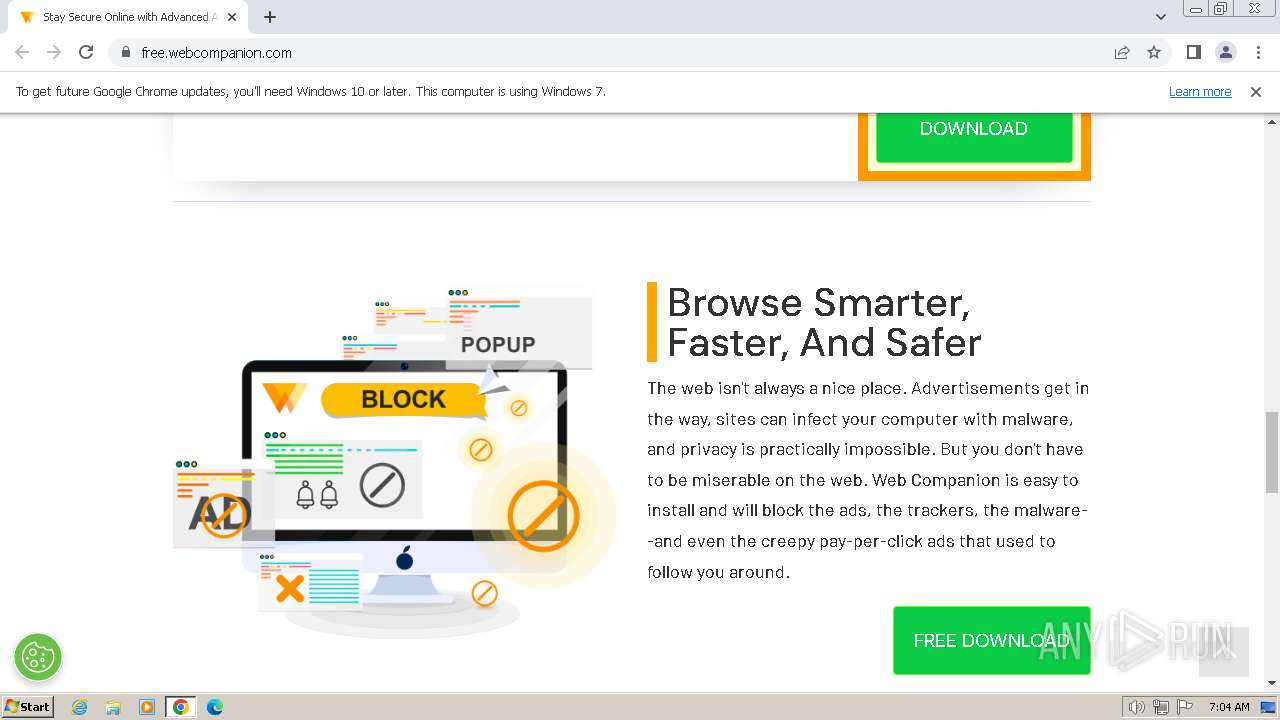Open Chrome profile avatar menu
1280x720 pixels.
(1225, 52)
